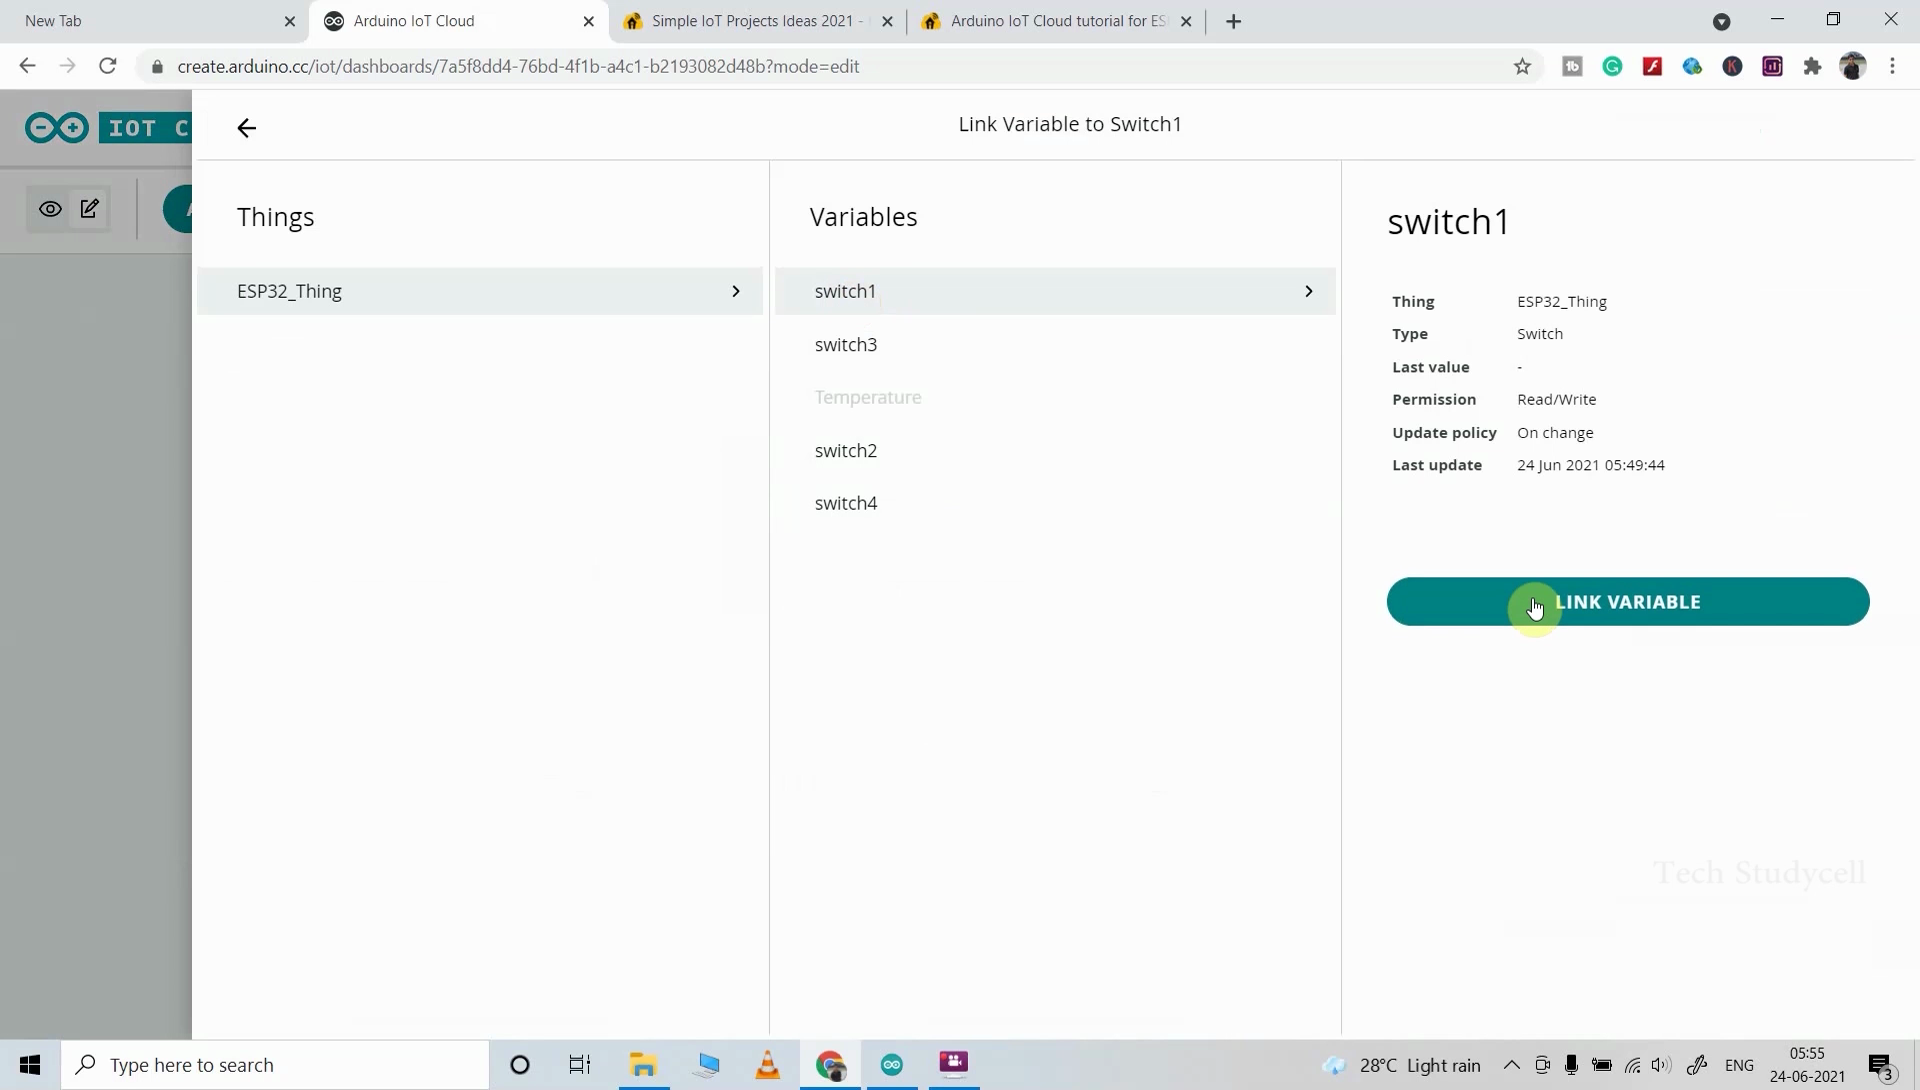Viewport: 1920px width, 1090px height.
Task: Expand the ESP32_Thing entry
Action: tap(736, 291)
